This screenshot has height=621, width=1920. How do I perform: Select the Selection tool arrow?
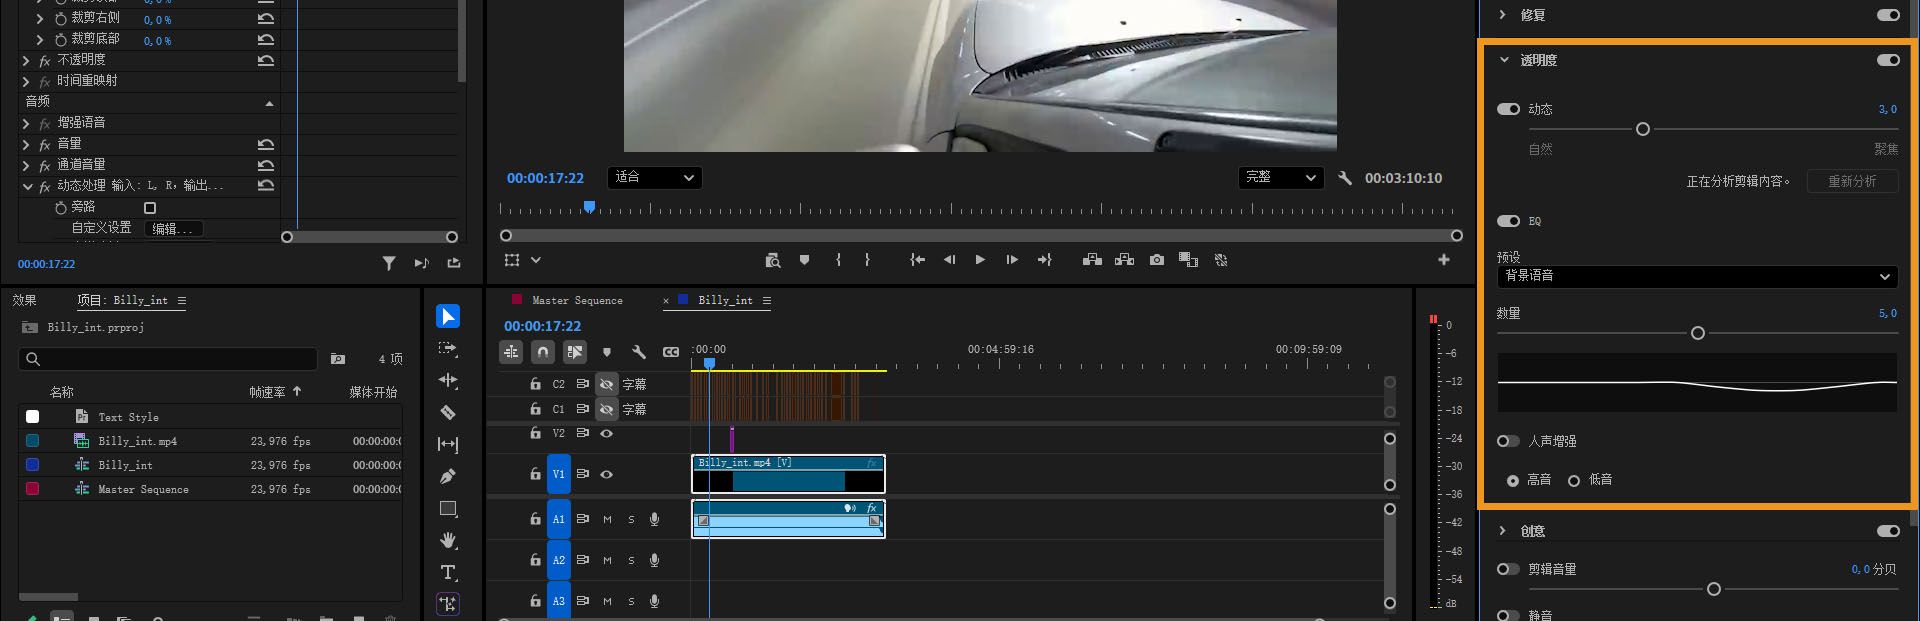click(x=448, y=316)
